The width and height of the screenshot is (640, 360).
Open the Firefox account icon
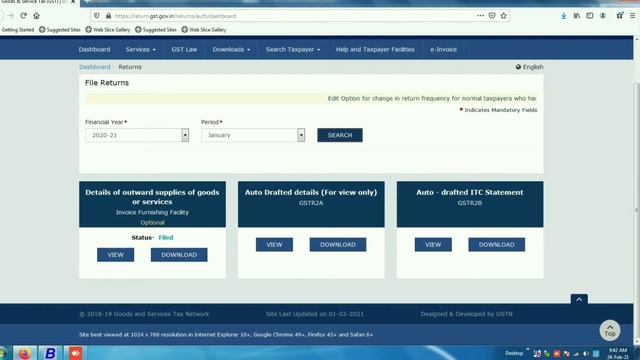pyautogui.click(x=603, y=16)
